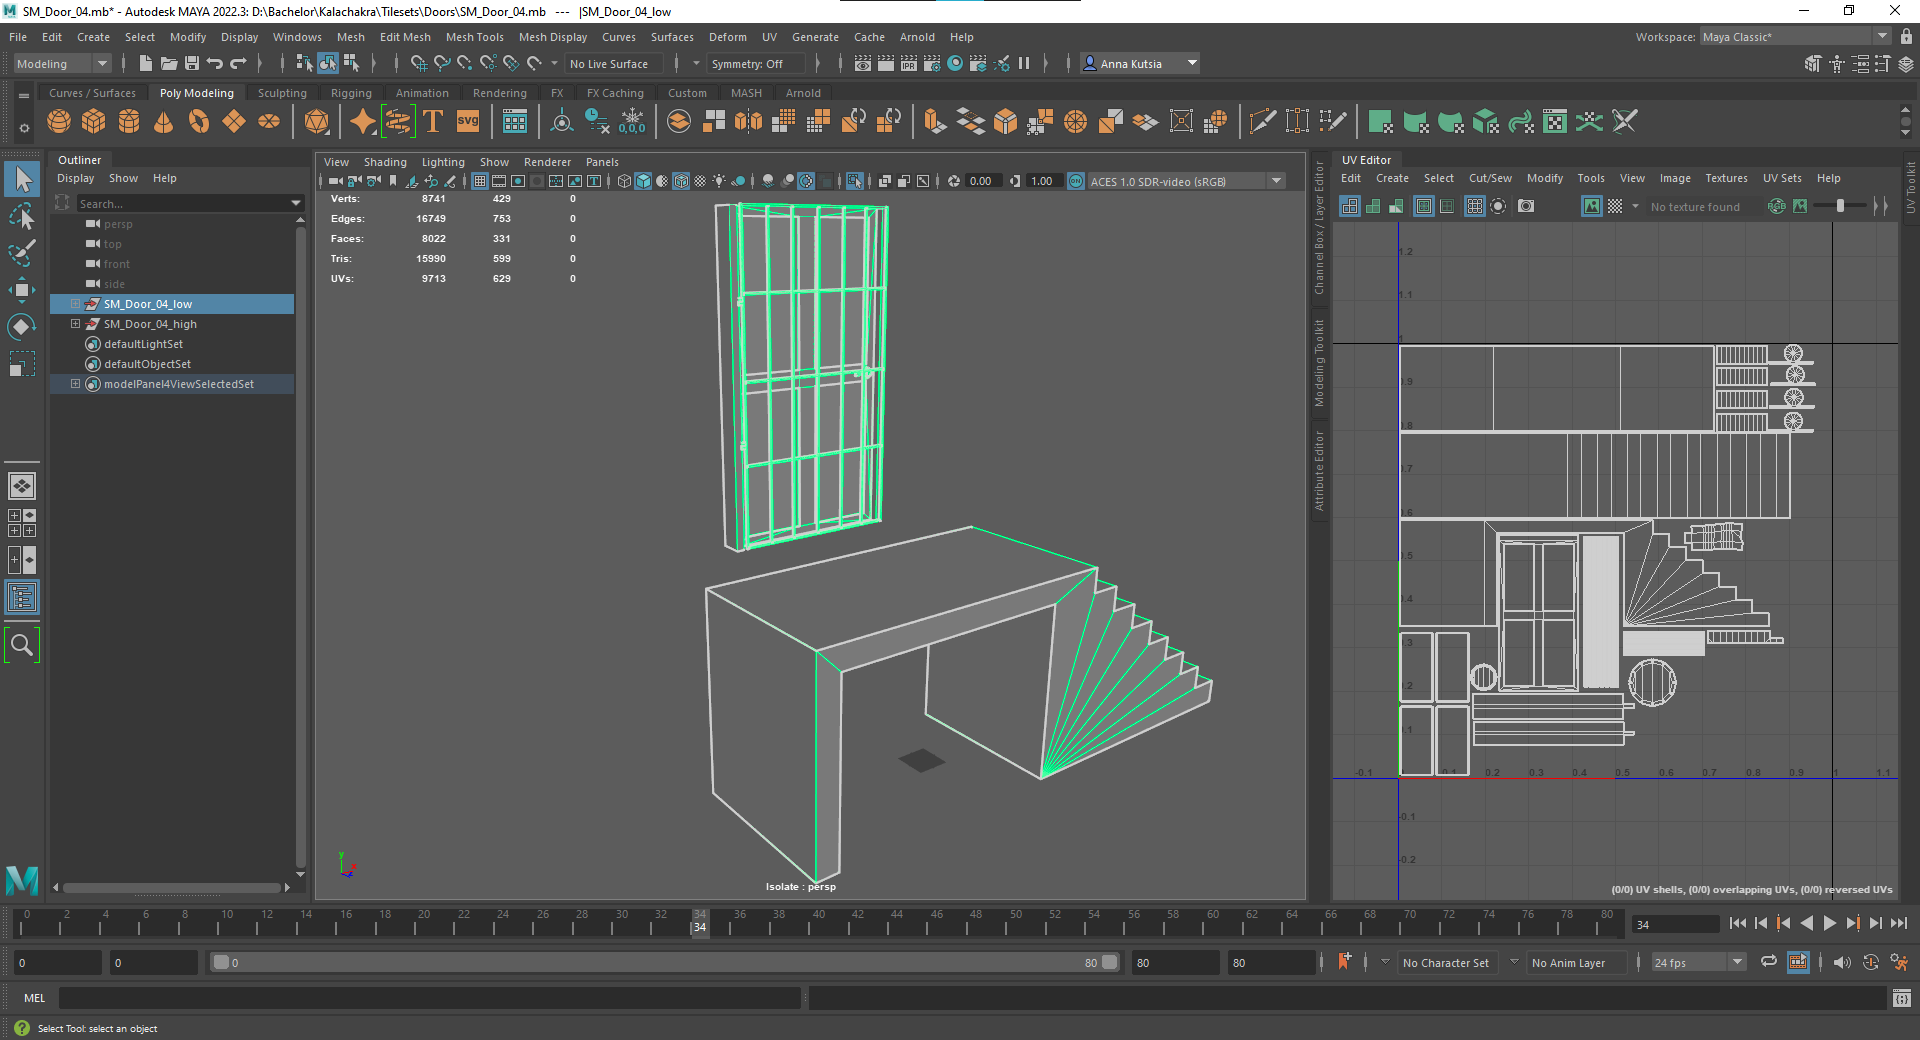Viewport: 1920px width, 1040px height.
Task: Create a polygon torus from the shelf
Action: coord(199,122)
